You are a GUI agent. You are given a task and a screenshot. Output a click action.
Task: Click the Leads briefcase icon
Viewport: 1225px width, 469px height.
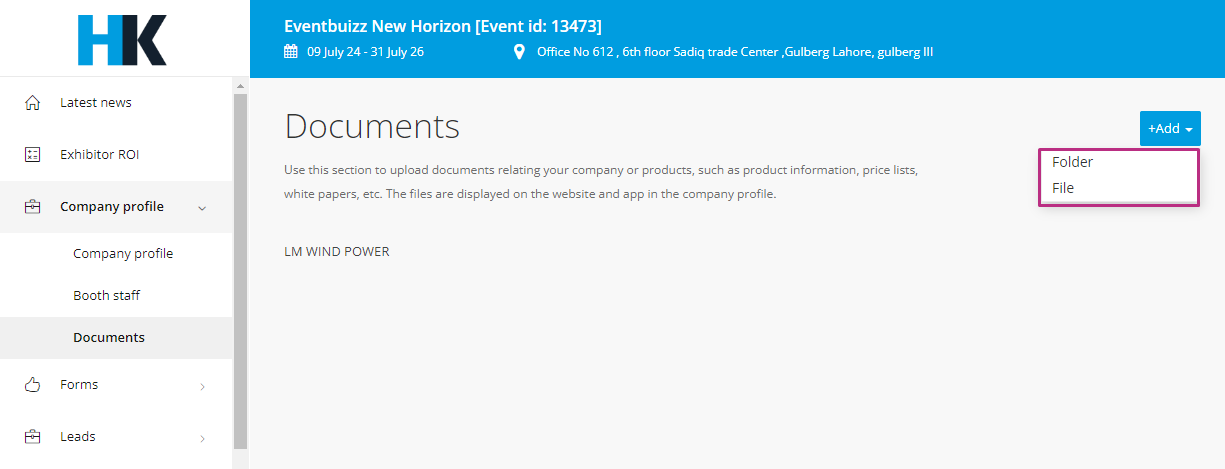tap(32, 436)
